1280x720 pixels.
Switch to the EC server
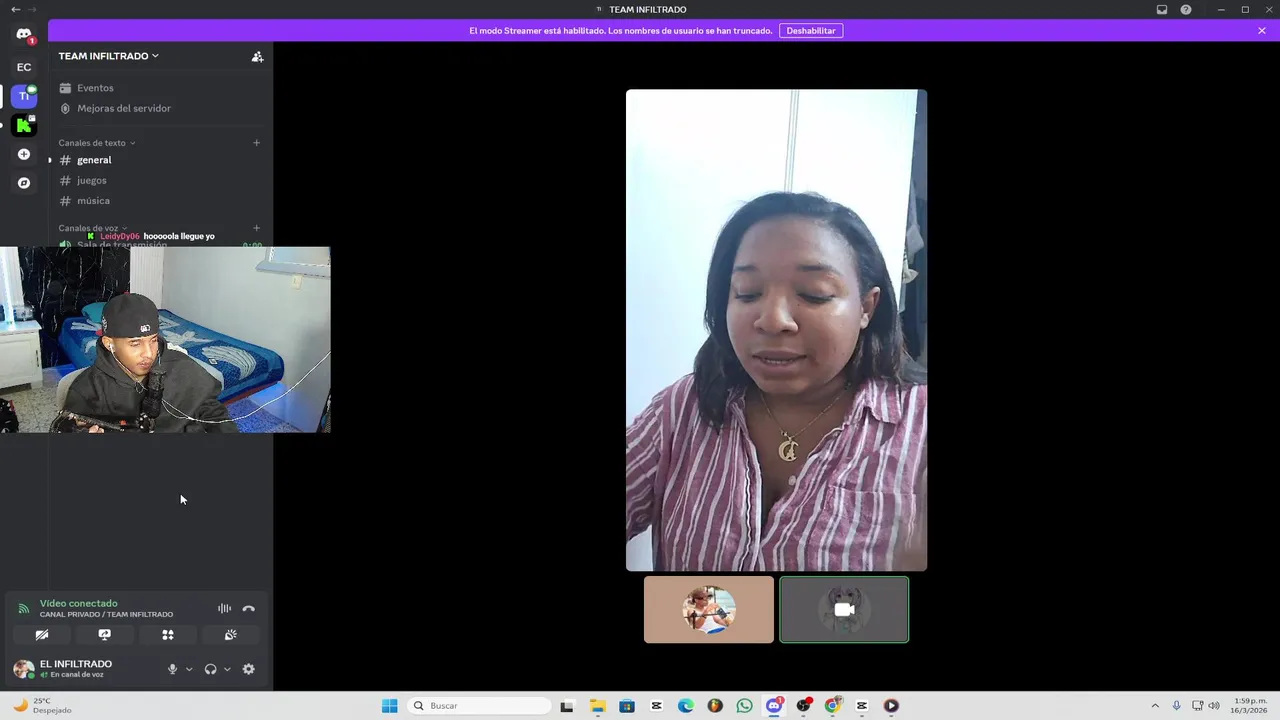[x=24, y=67]
